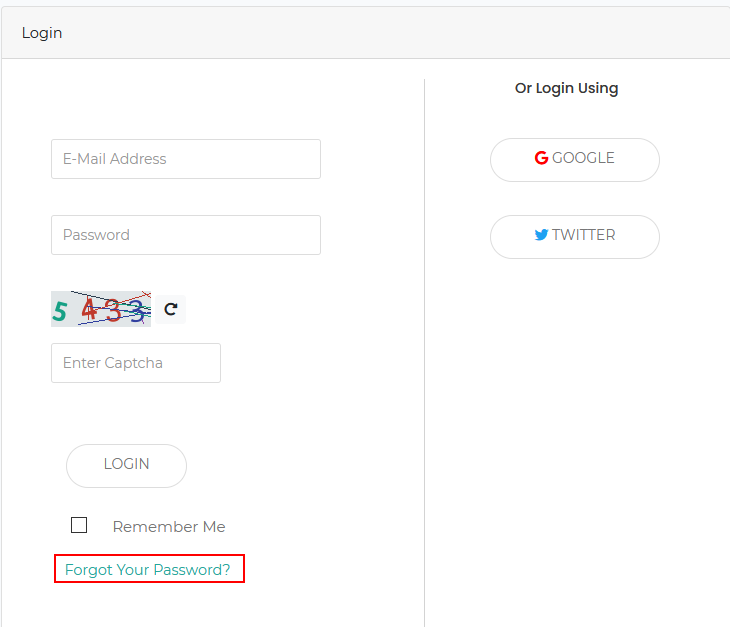Tick the Remember Me checkbox
The width and height of the screenshot is (730, 627).
click(79, 525)
